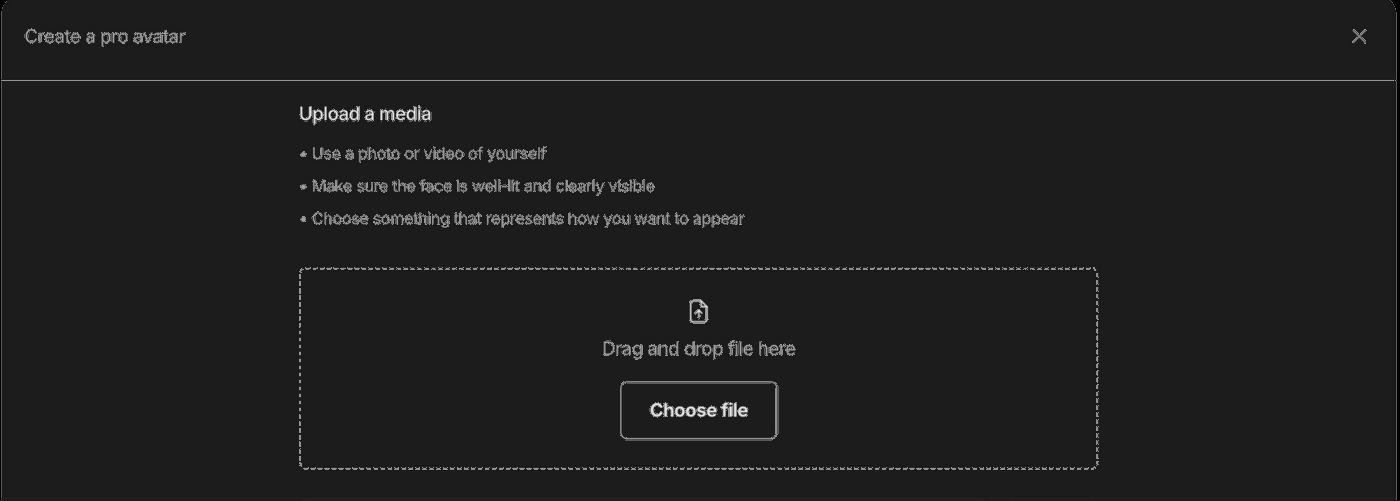
Task: Click the 'Choose something that represents' guideline
Action: pyautogui.click(x=527, y=219)
